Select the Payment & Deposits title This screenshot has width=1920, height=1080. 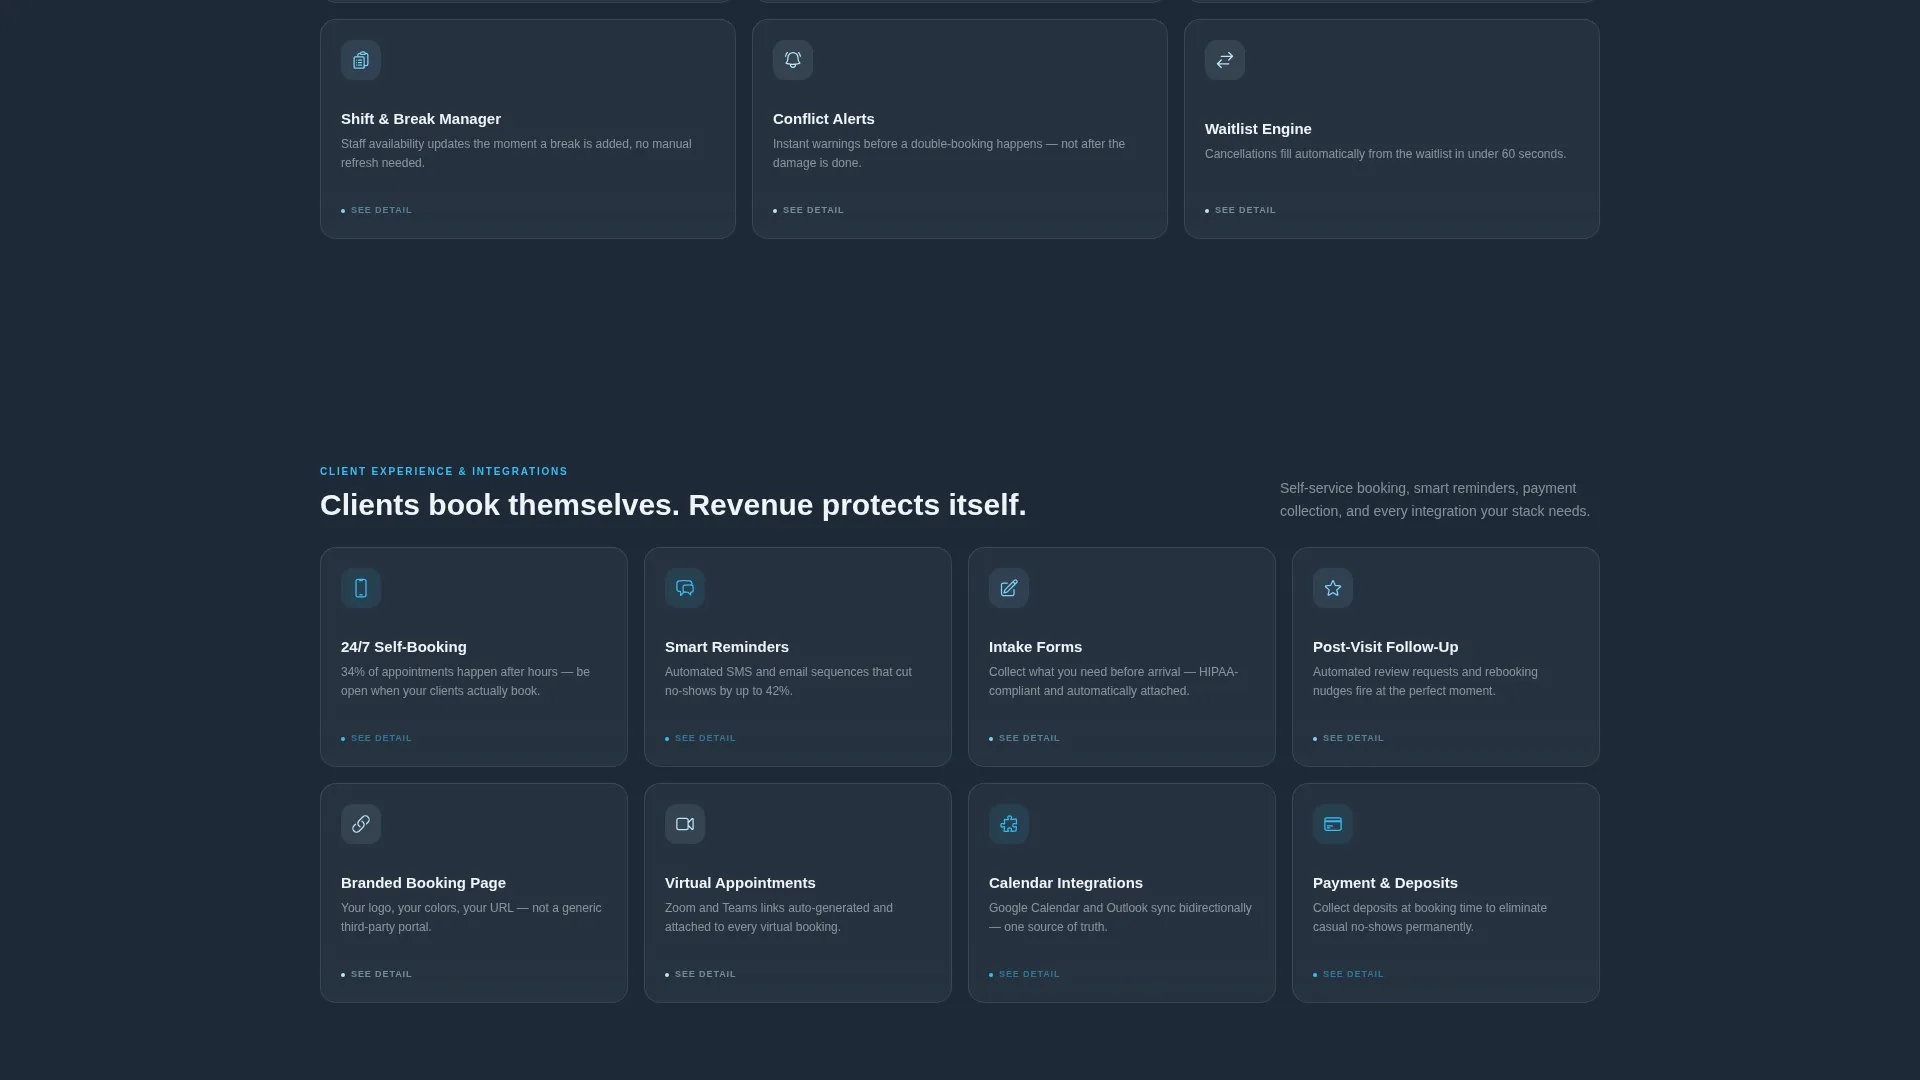pyautogui.click(x=1385, y=883)
